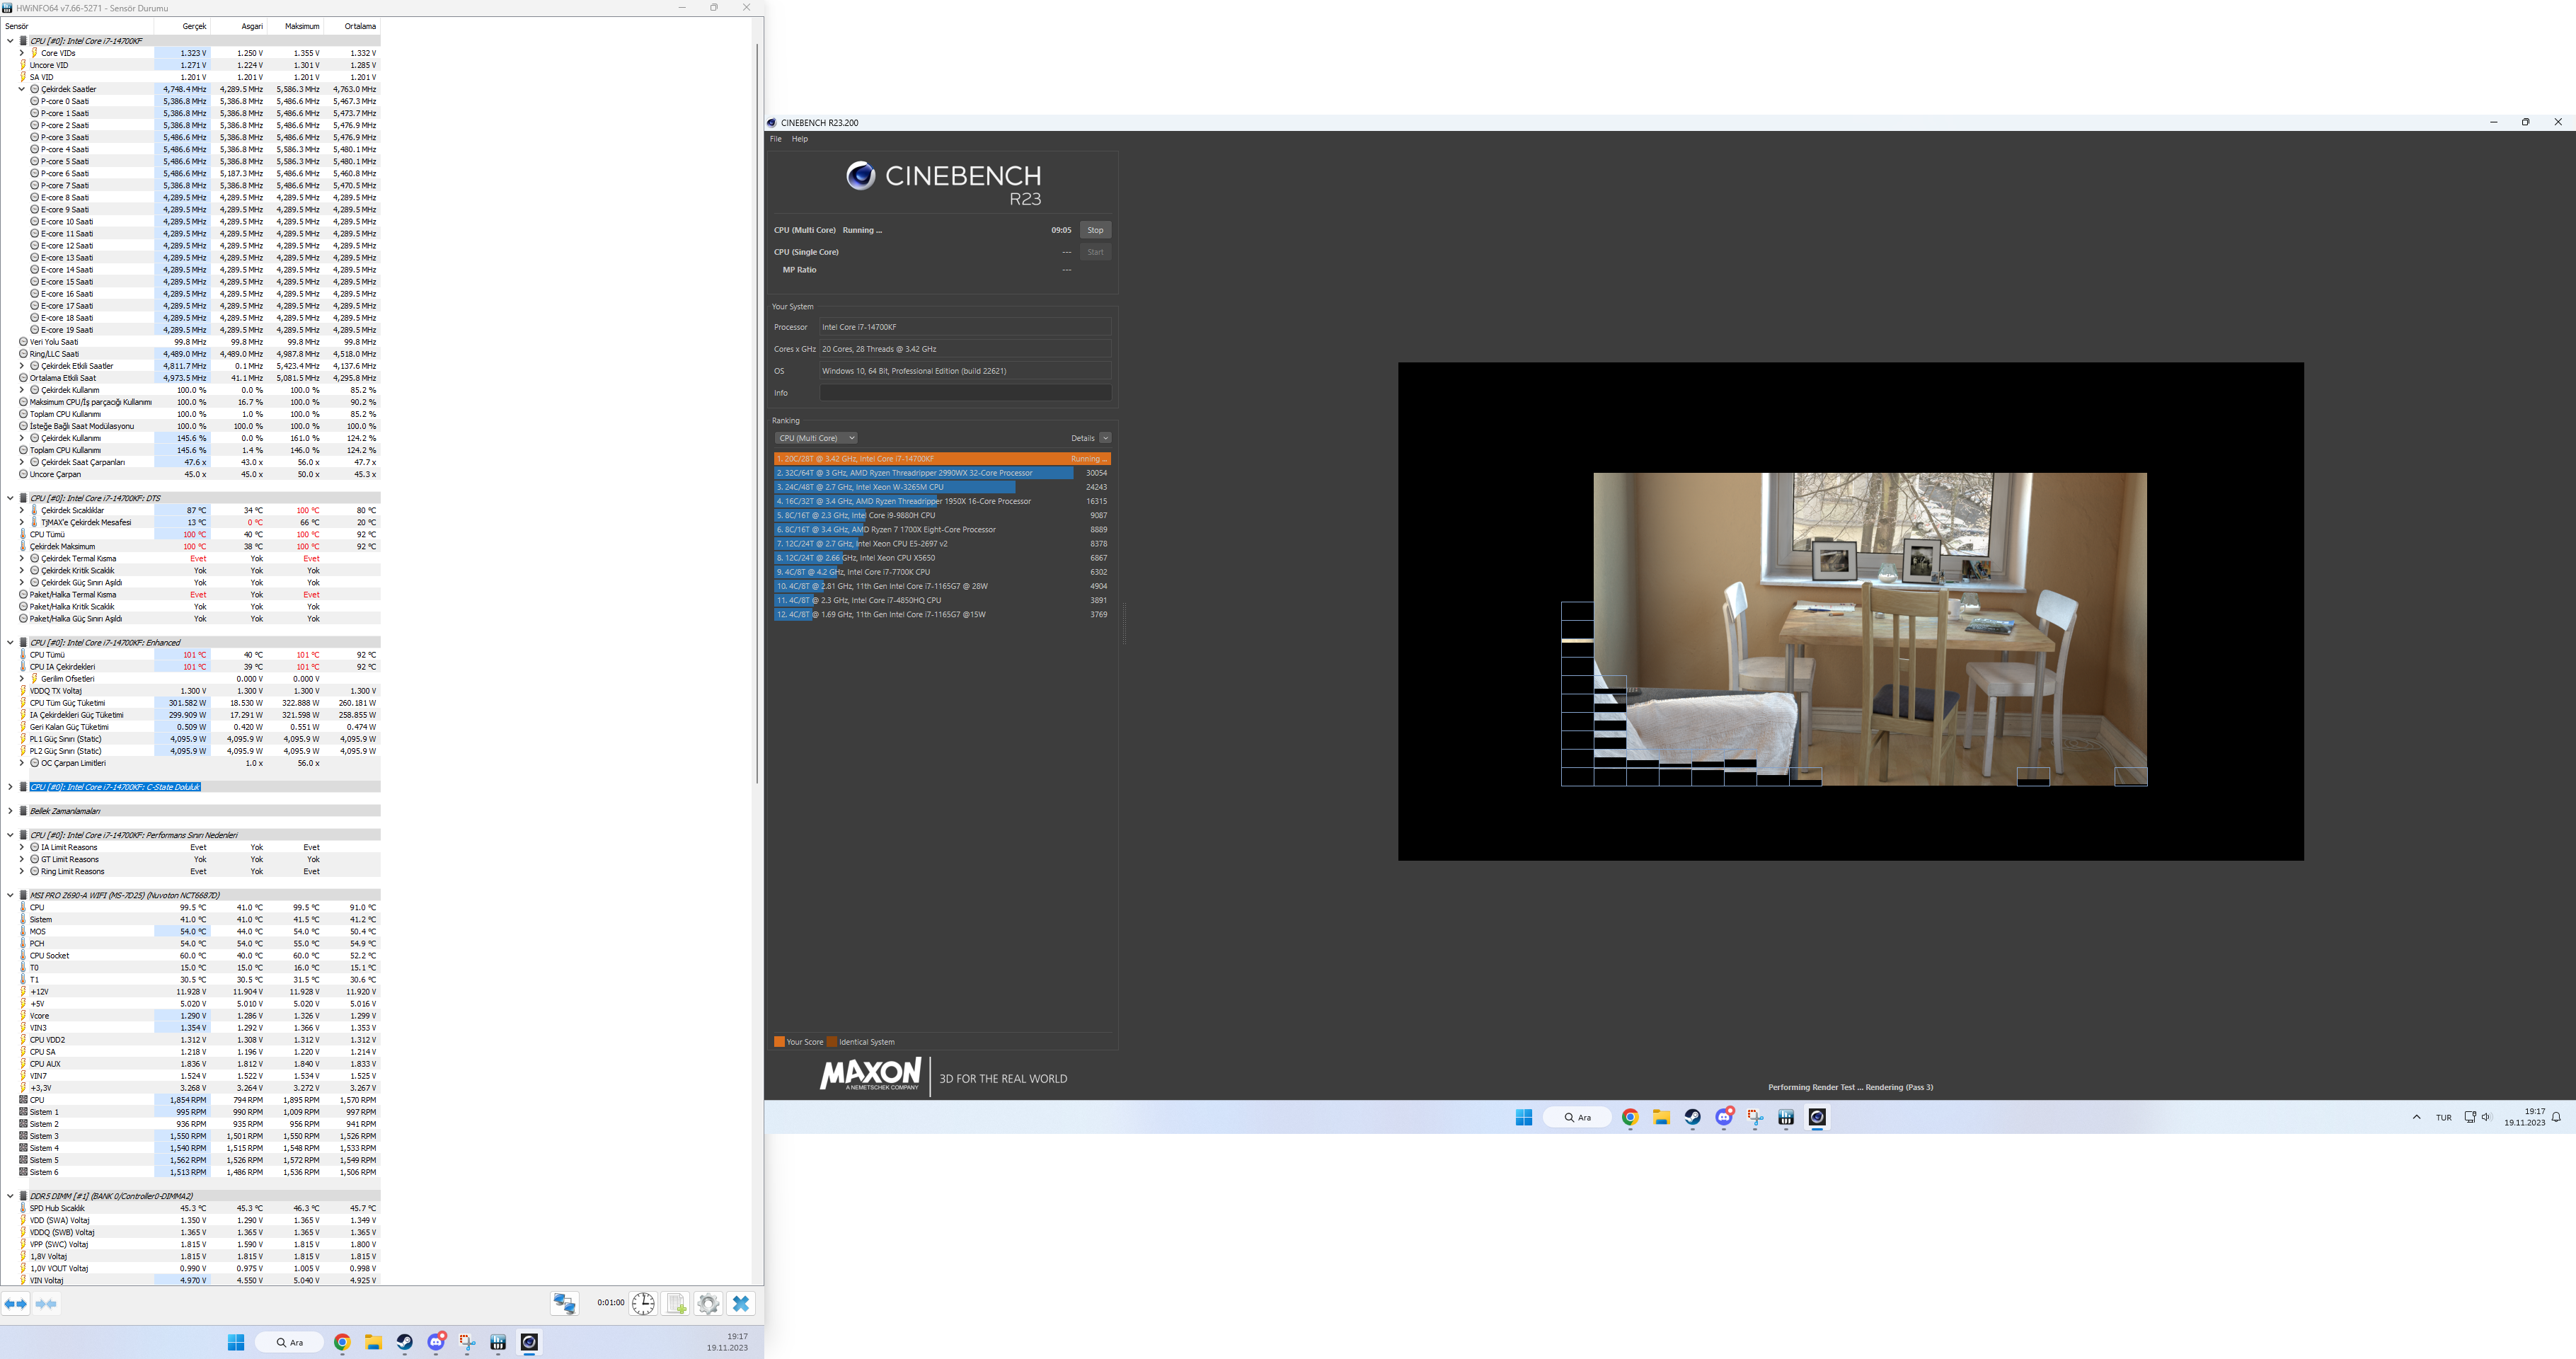The width and height of the screenshot is (2576, 1359).
Task: Open the Details dropdown arrow in Ranking
Action: [1105, 438]
